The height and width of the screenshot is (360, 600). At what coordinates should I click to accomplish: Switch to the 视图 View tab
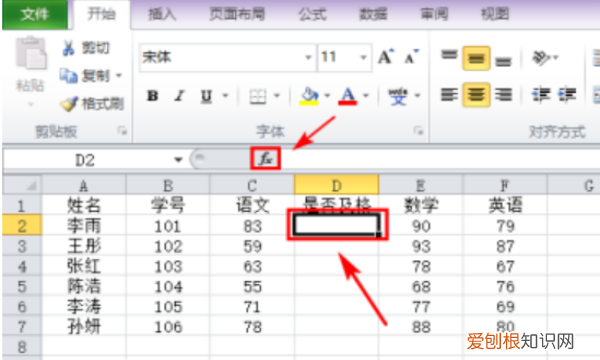[x=495, y=15]
